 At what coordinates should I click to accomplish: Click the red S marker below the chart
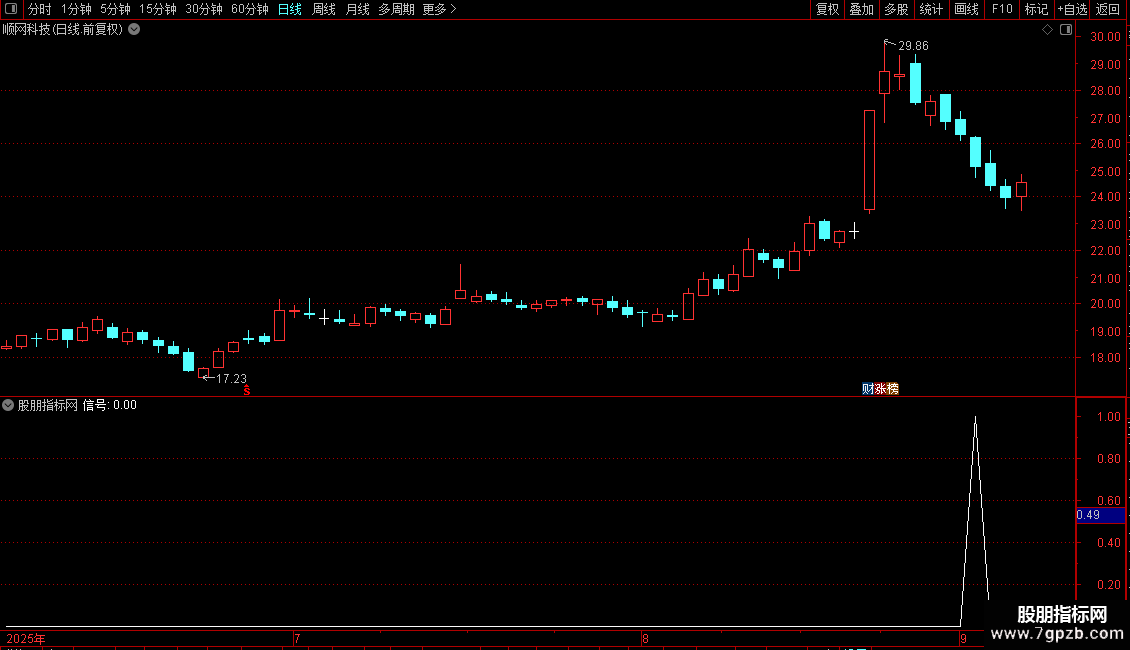coord(247,390)
